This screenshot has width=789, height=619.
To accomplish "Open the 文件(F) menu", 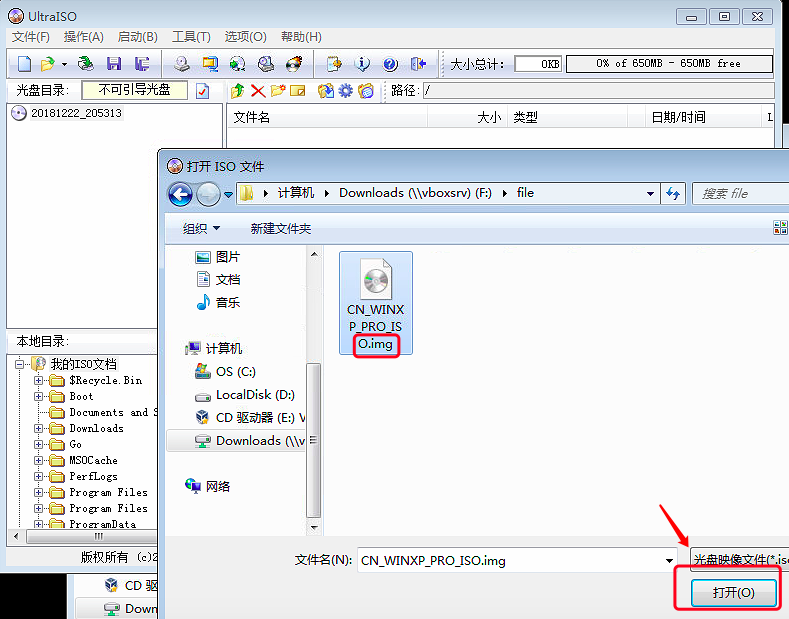I will [x=31, y=37].
